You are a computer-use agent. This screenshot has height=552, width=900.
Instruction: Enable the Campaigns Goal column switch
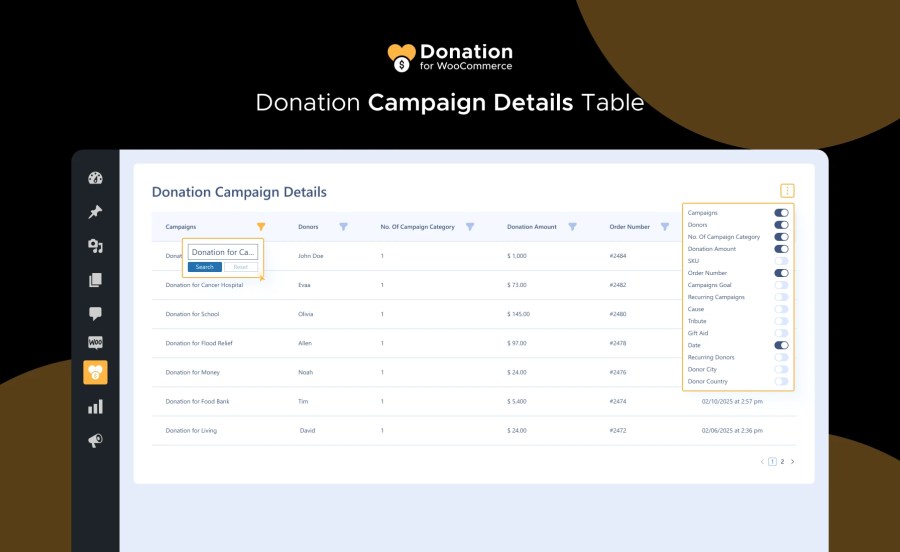click(781, 285)
